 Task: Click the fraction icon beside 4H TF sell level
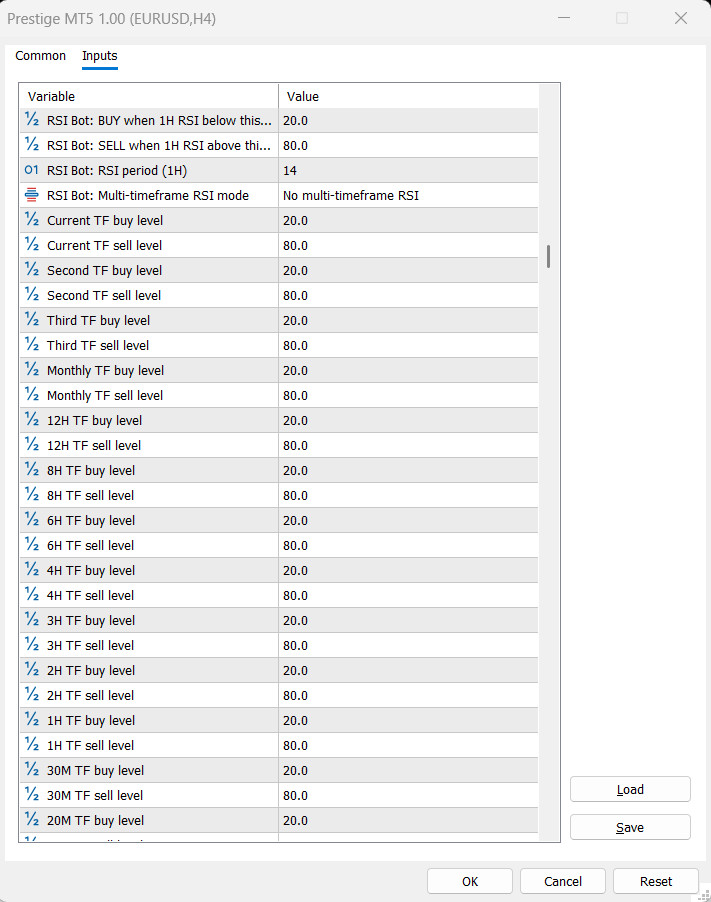[x=32, y=595]
